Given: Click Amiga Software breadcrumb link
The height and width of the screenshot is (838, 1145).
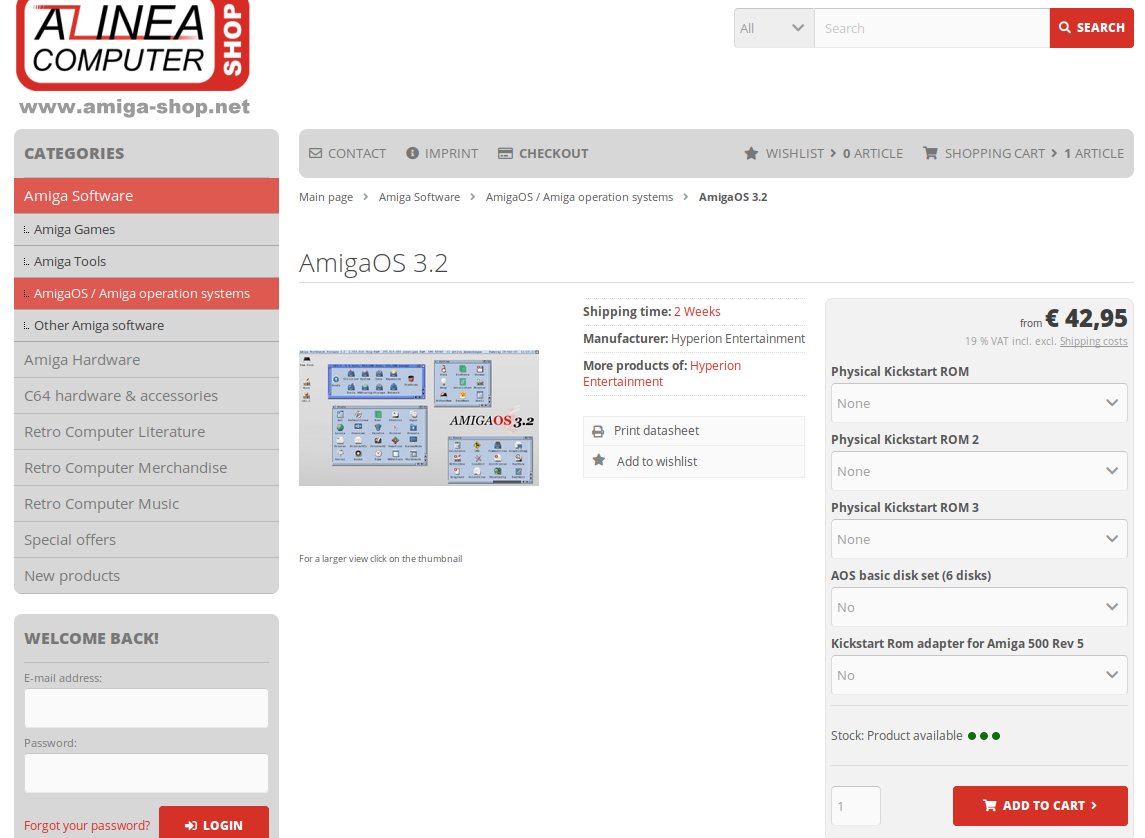Looking at the screenshot, I should [419, 197].
